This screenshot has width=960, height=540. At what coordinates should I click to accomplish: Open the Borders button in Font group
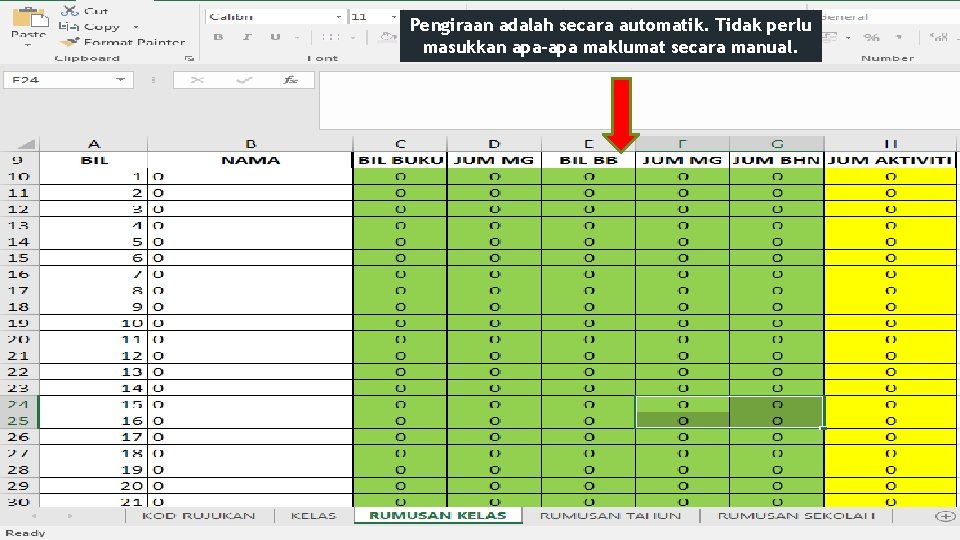(x=331, y=37)
